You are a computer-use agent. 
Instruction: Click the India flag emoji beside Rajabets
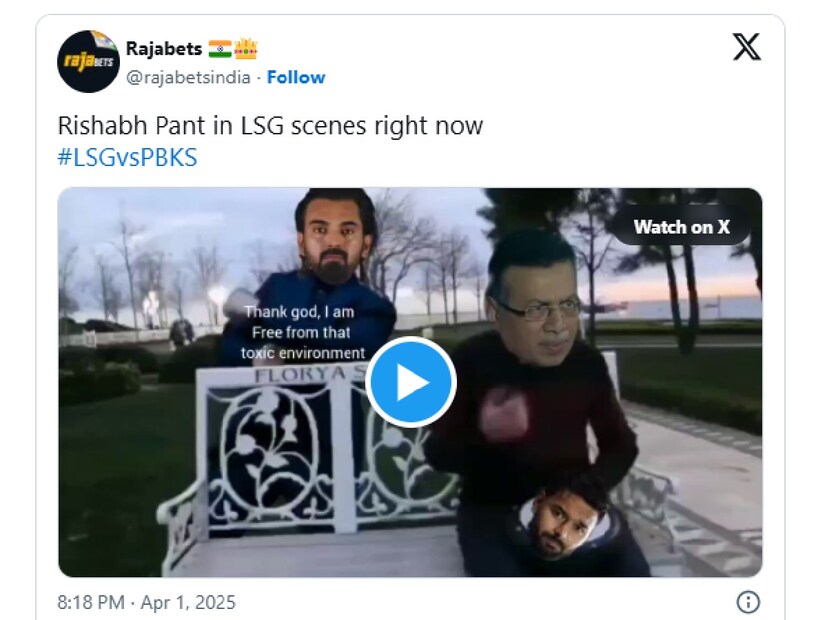220,49
